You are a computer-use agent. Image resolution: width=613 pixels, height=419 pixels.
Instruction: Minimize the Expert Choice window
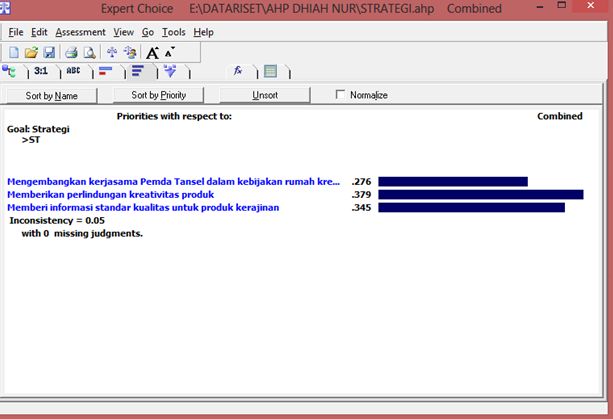(540, 7)
